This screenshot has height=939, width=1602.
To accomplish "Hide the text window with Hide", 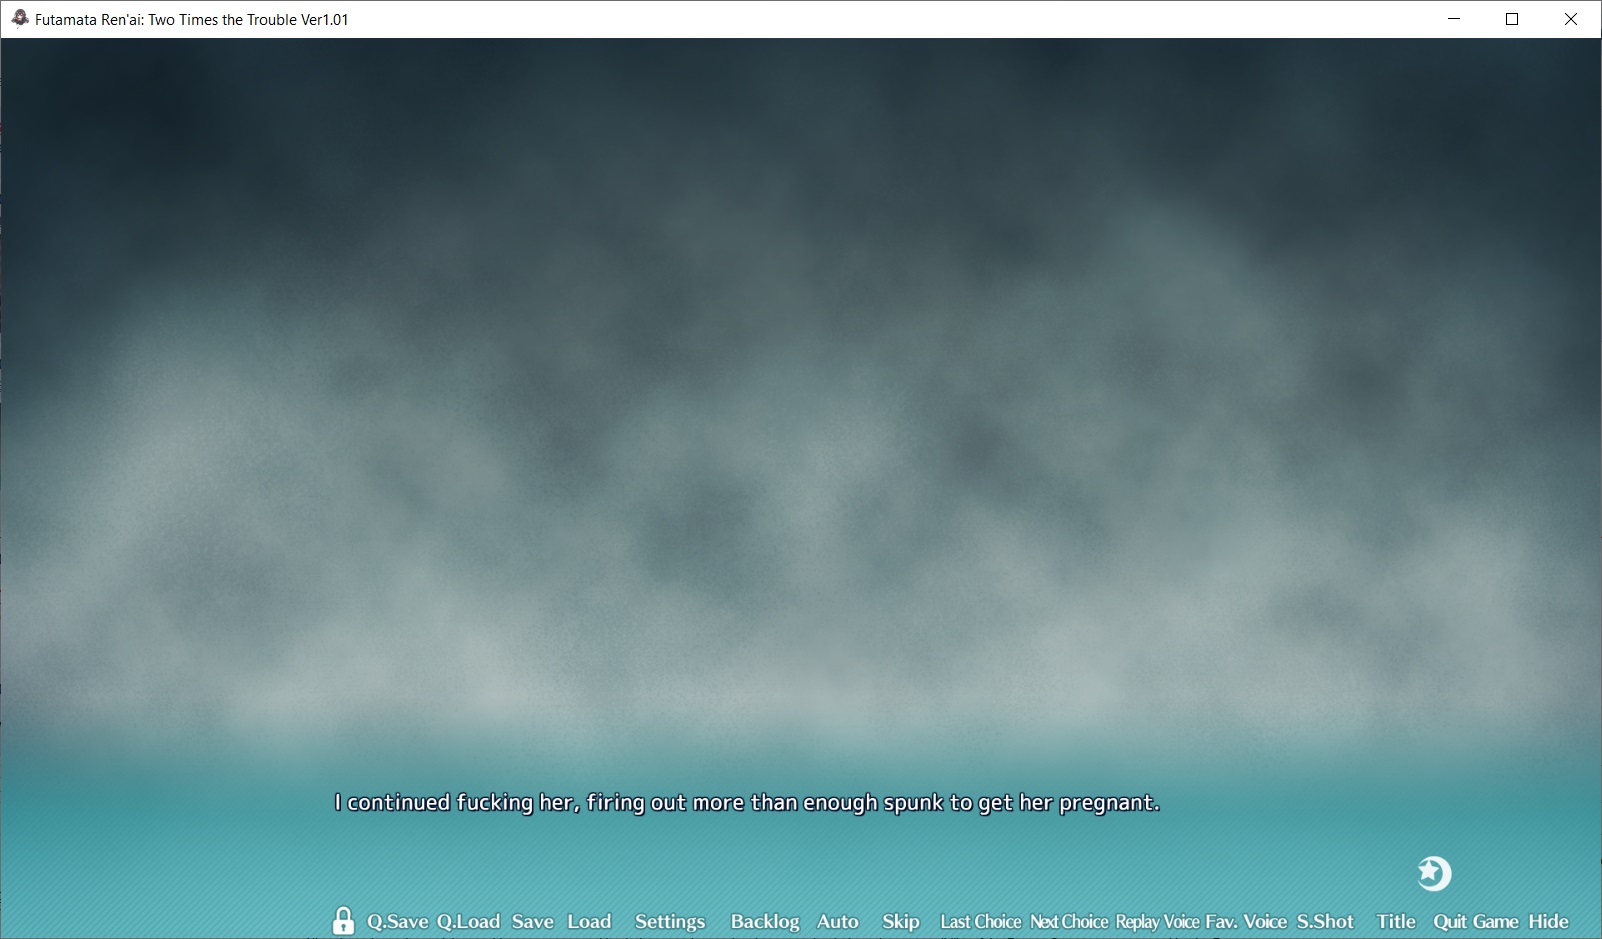I will [x=1549, y=922].
